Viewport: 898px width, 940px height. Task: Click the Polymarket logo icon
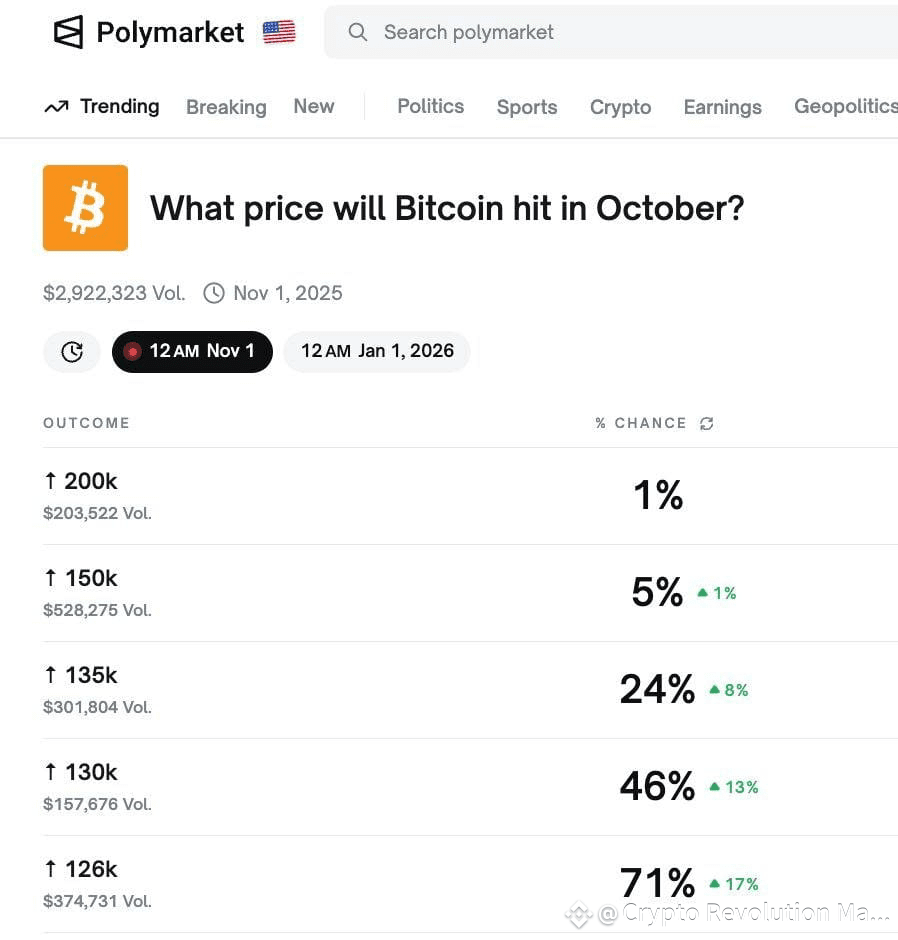point(67,31)
